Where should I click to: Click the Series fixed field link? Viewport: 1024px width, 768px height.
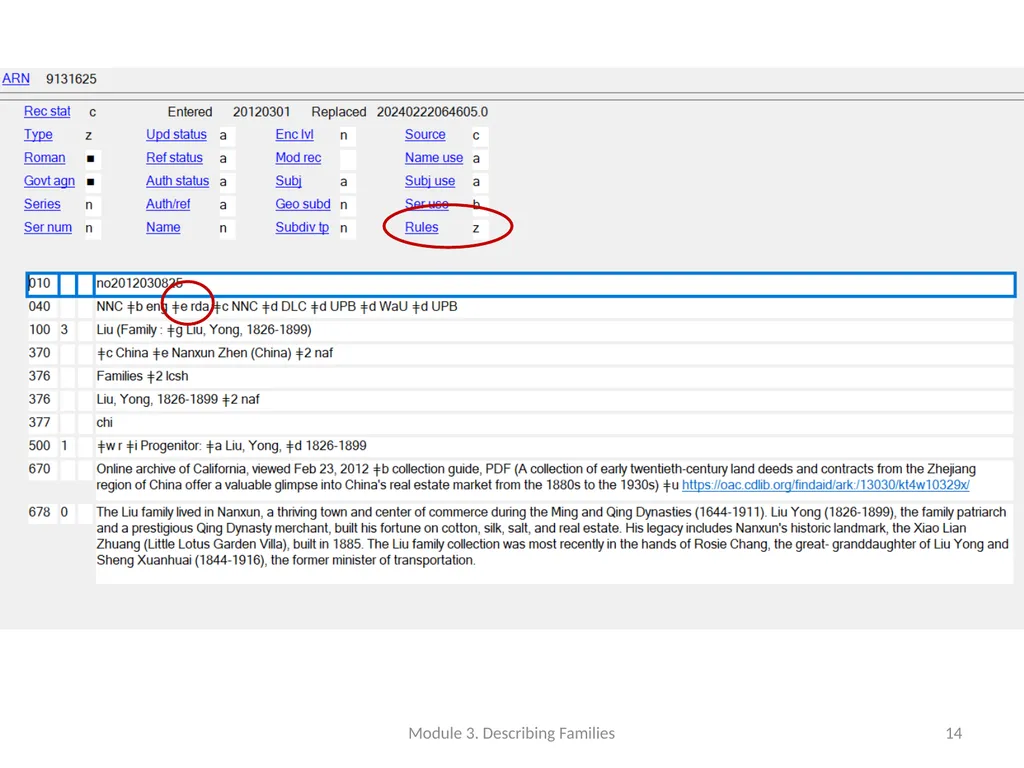pos(42,204)
